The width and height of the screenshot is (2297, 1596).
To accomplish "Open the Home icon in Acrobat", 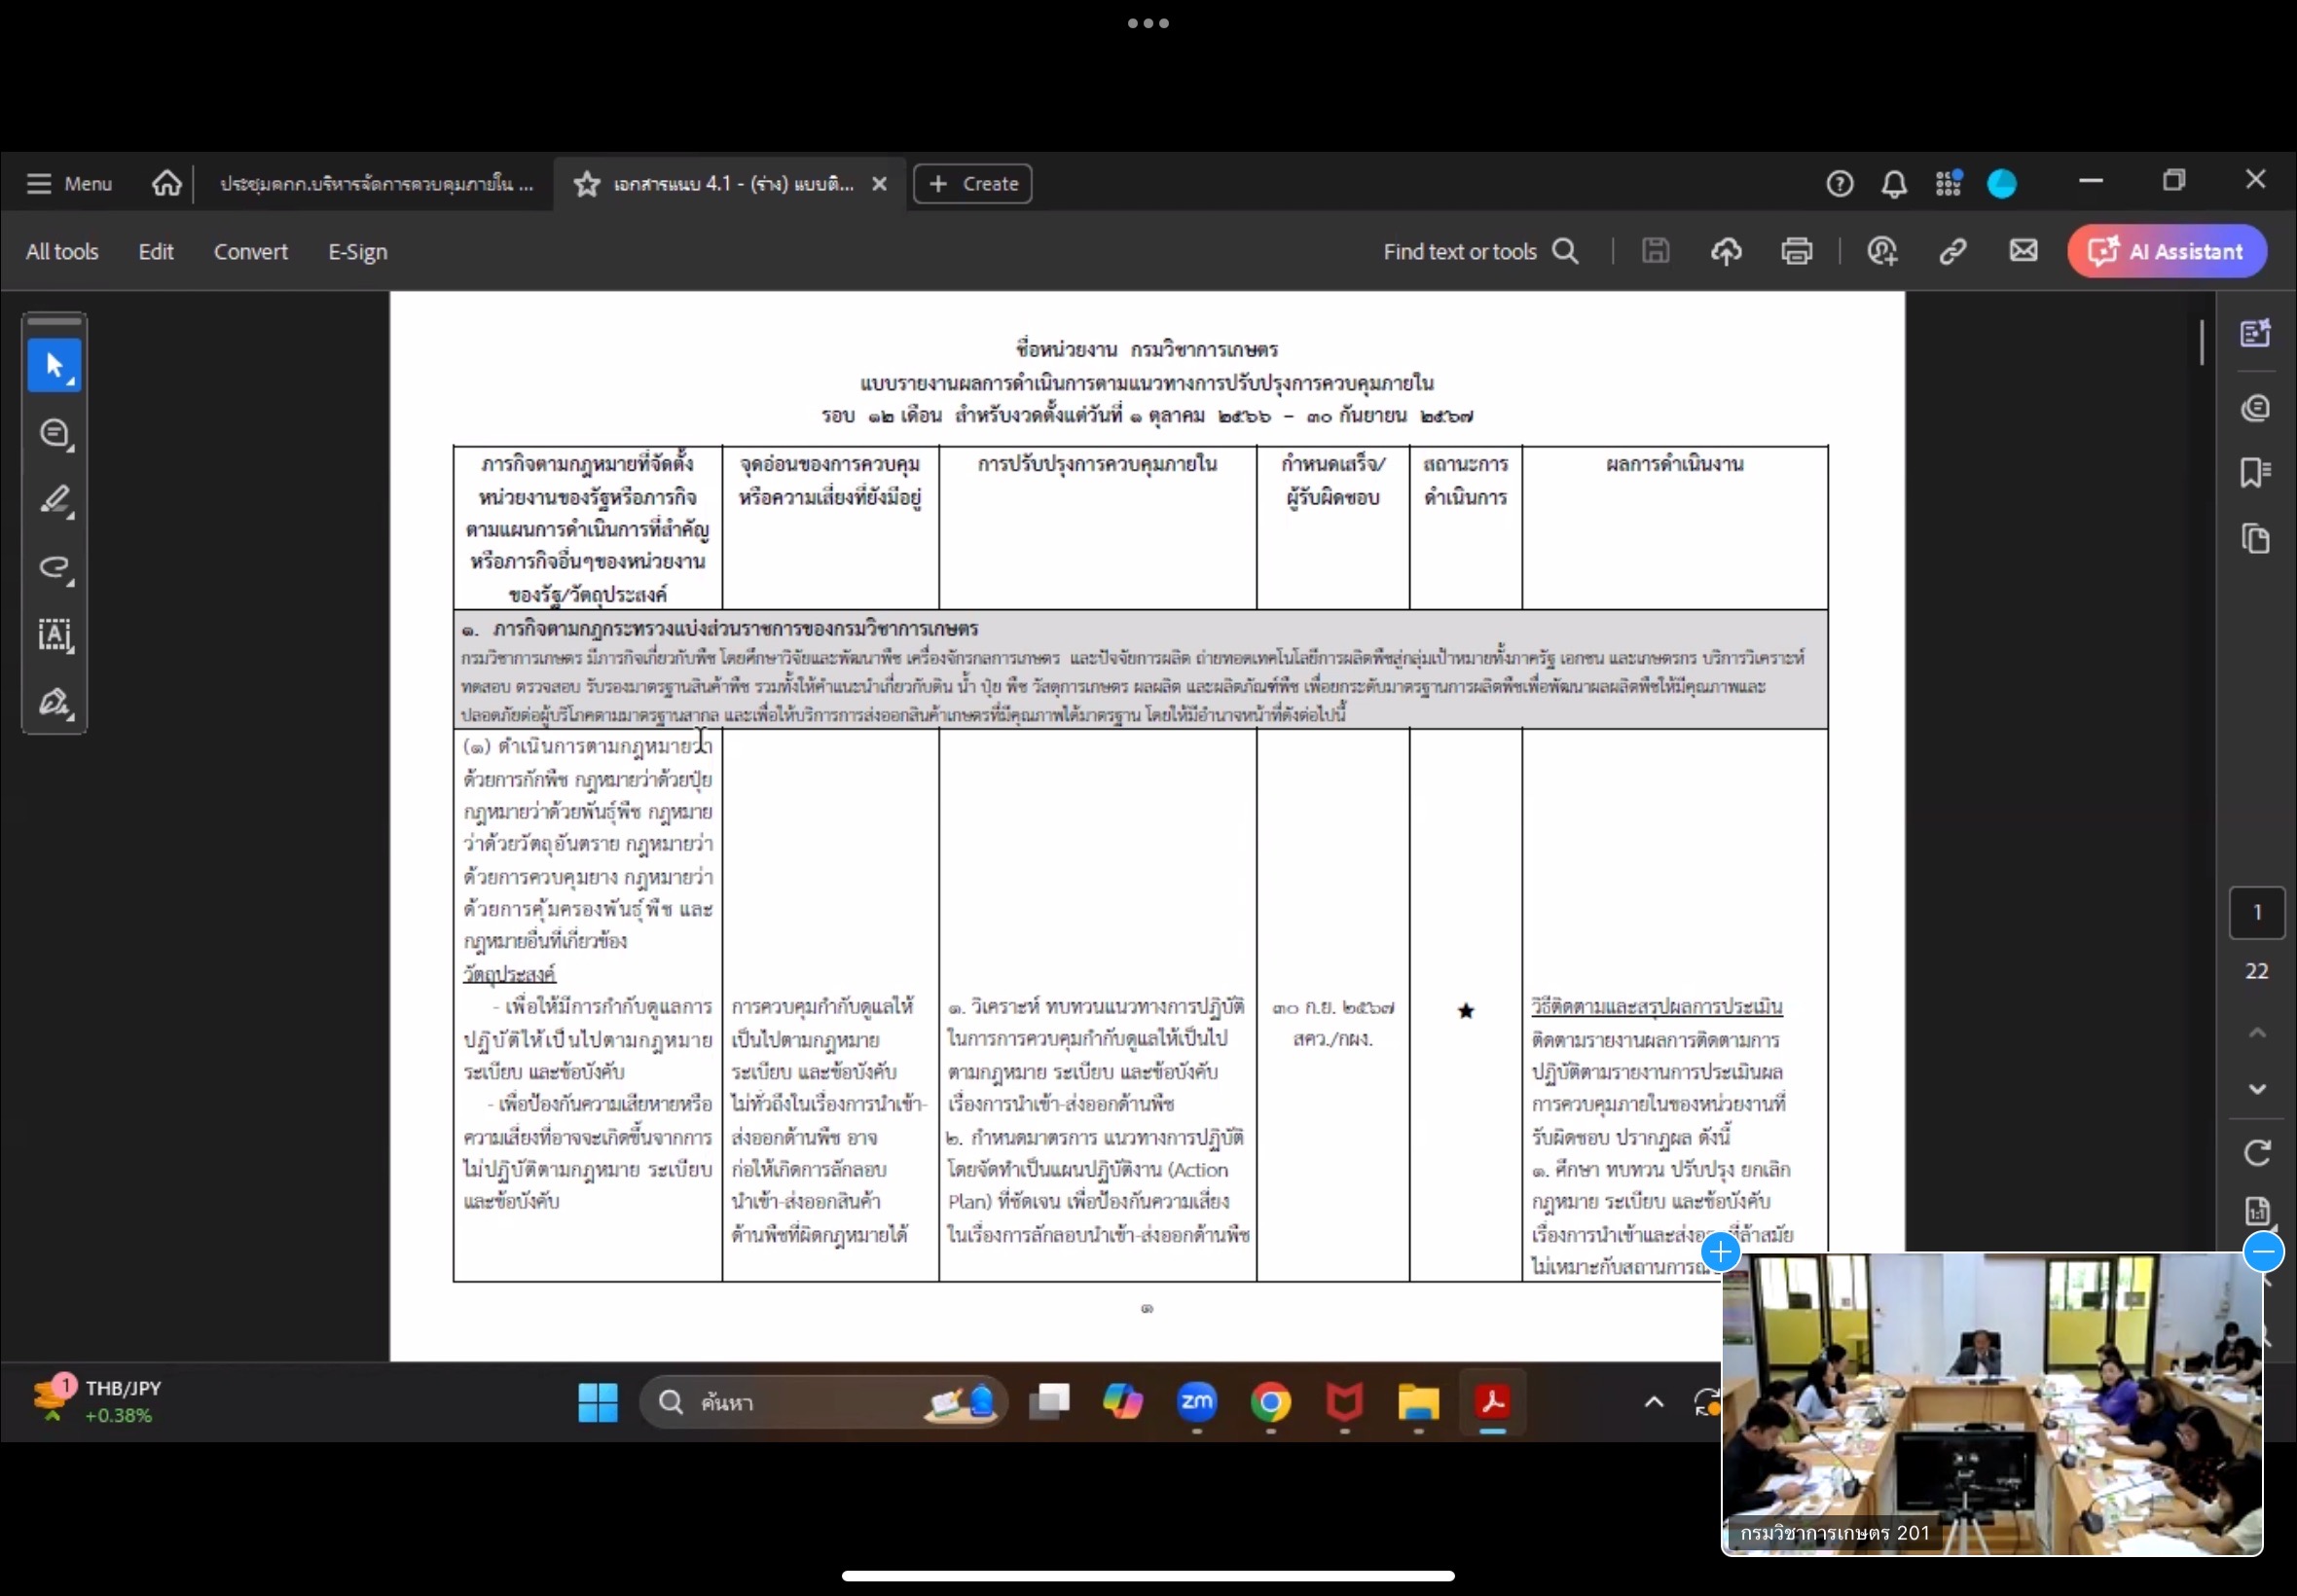I will pos(167,183).
